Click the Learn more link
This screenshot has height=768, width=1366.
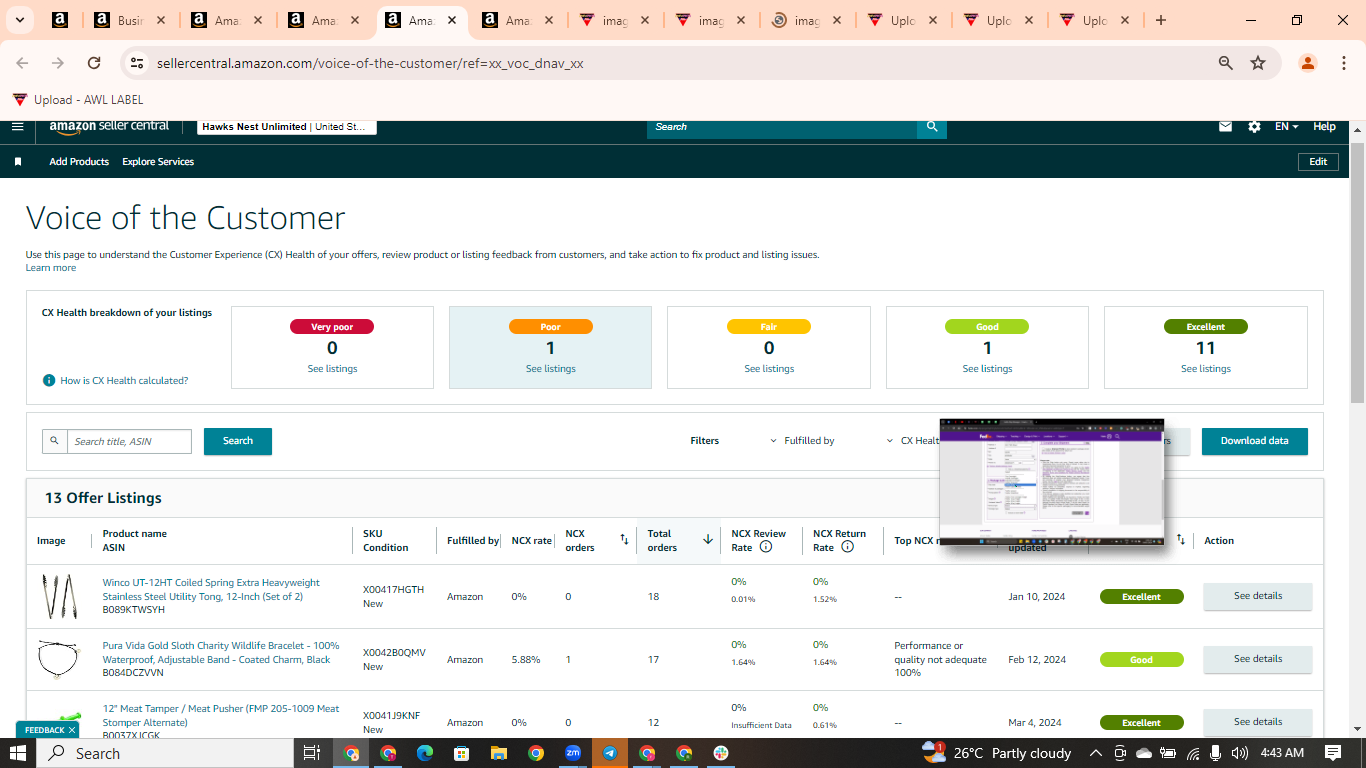pyautogui.click(x=51, y=268)
